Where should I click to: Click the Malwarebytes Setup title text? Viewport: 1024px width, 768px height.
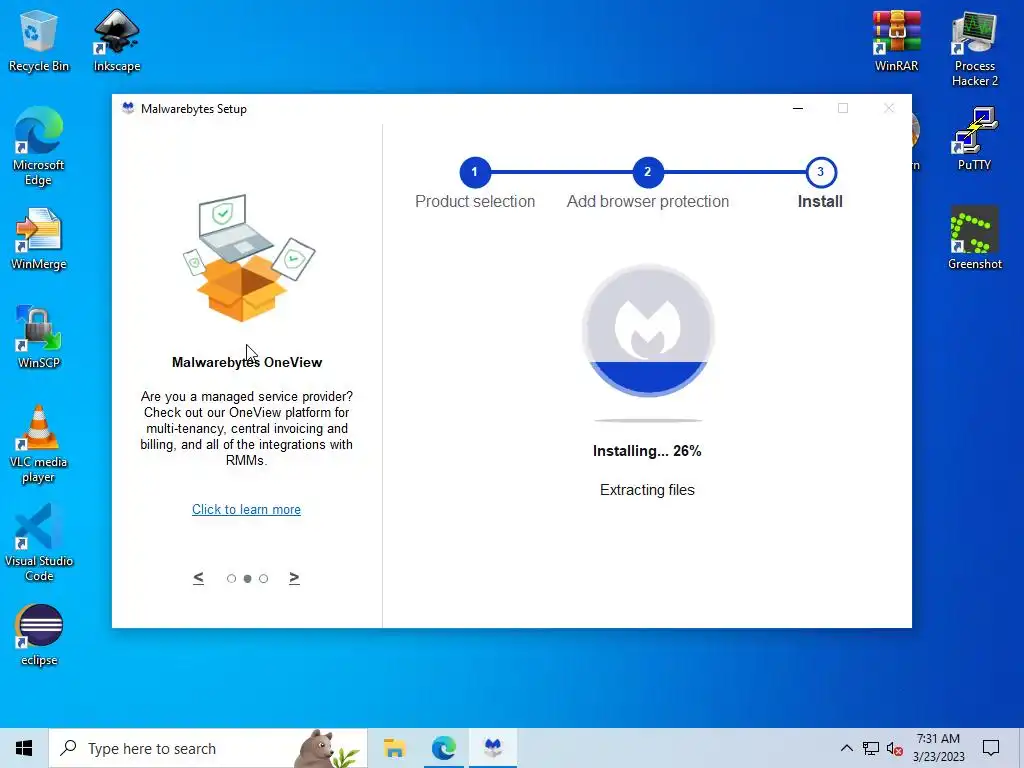pyautogui.click(x=194, y=109)
